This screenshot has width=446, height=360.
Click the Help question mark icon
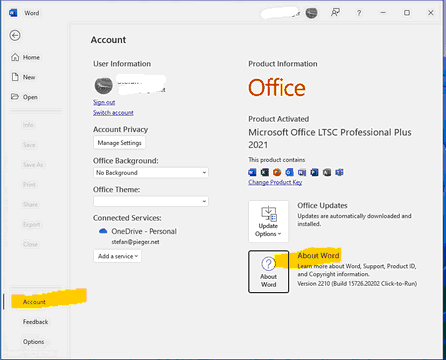click(359, 13)
